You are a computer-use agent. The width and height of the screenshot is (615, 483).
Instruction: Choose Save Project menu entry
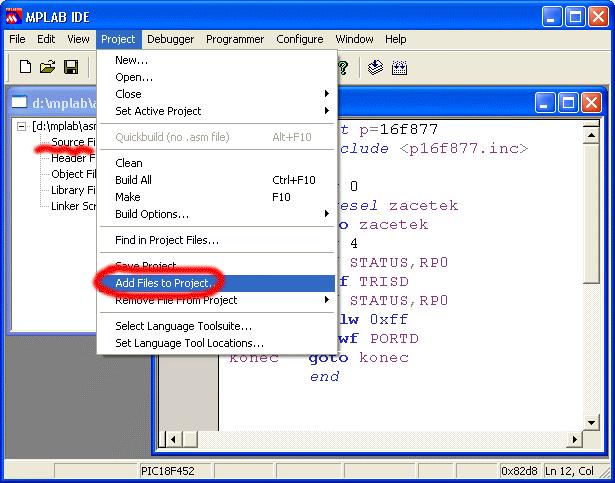[x=217, y=266]
